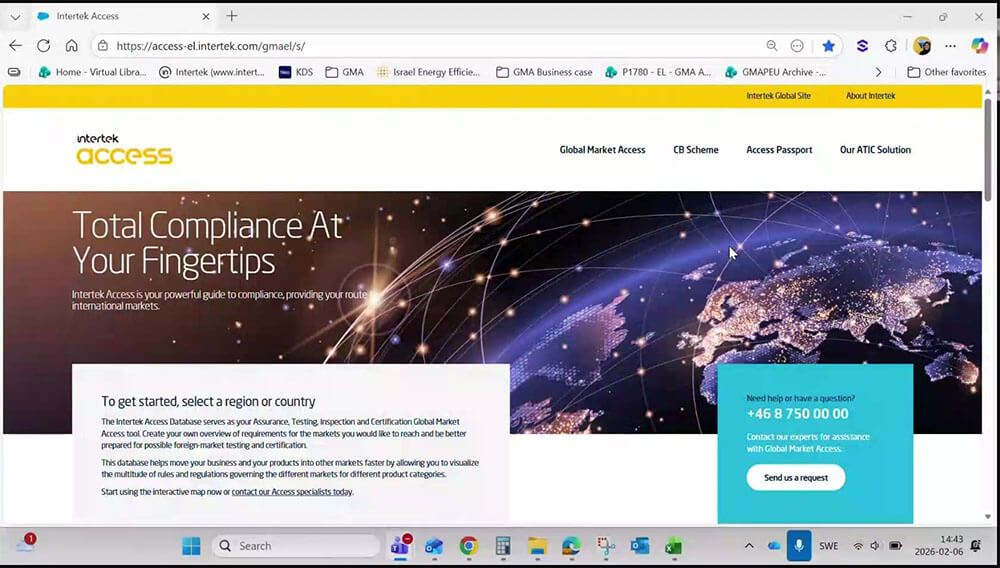Click the battery tray icon

[895, 546]
